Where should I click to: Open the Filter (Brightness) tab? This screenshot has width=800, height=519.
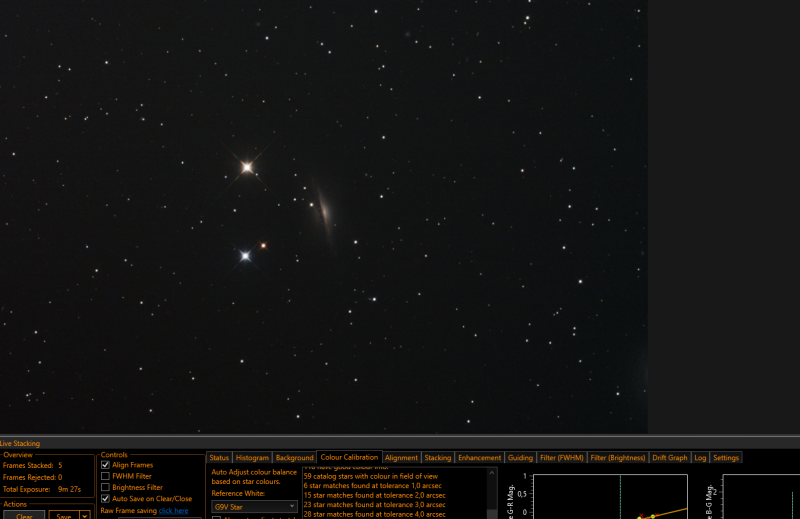[617, 458]
